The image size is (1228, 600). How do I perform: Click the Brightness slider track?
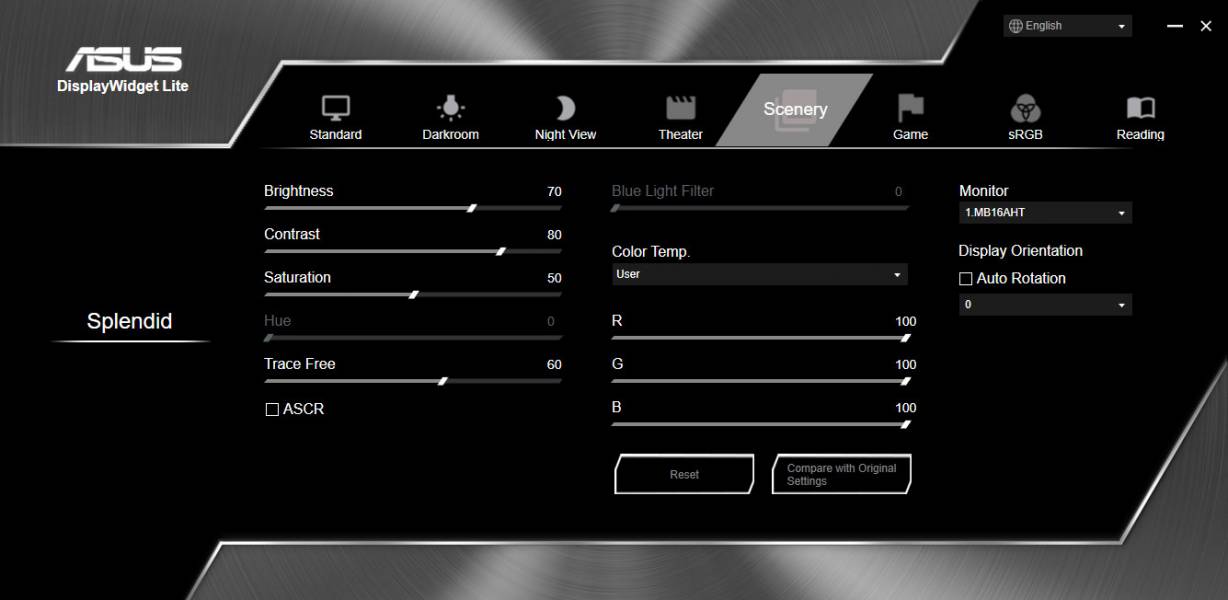click(x=413, y=208)
